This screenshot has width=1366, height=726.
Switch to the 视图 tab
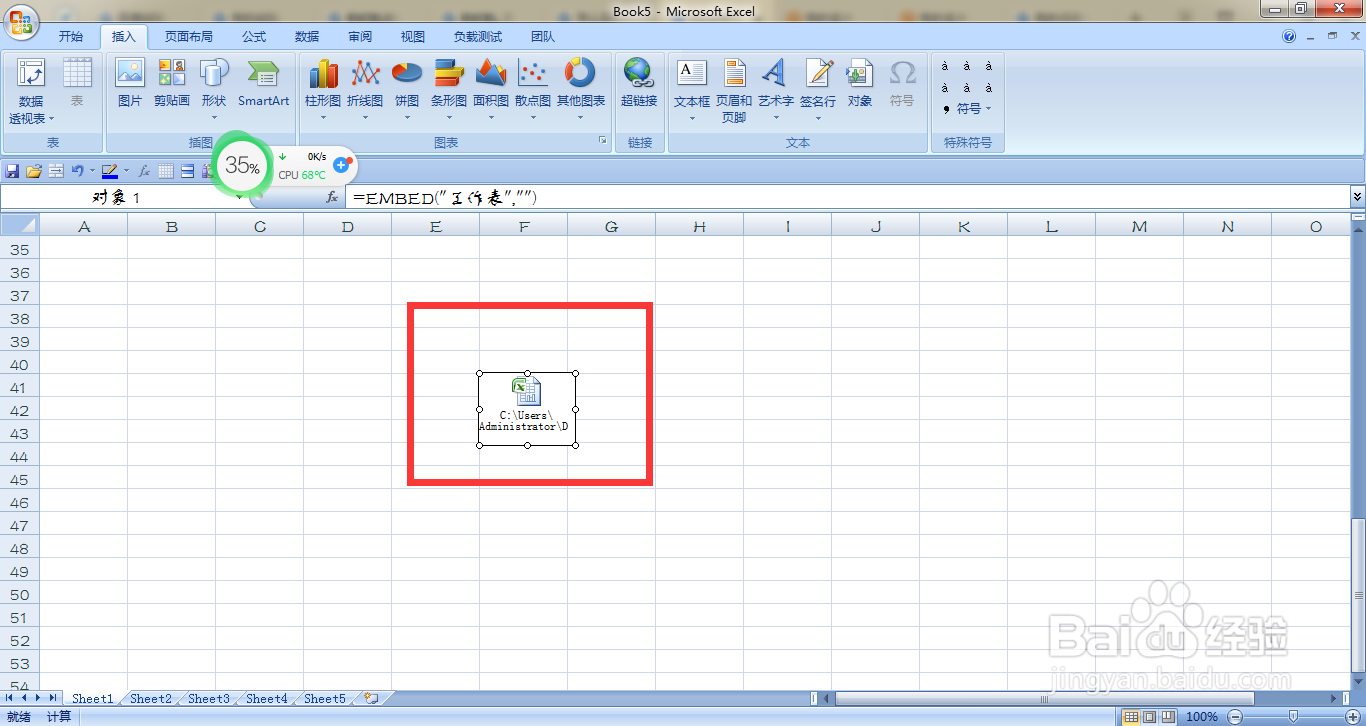click(x=413, y=37)
